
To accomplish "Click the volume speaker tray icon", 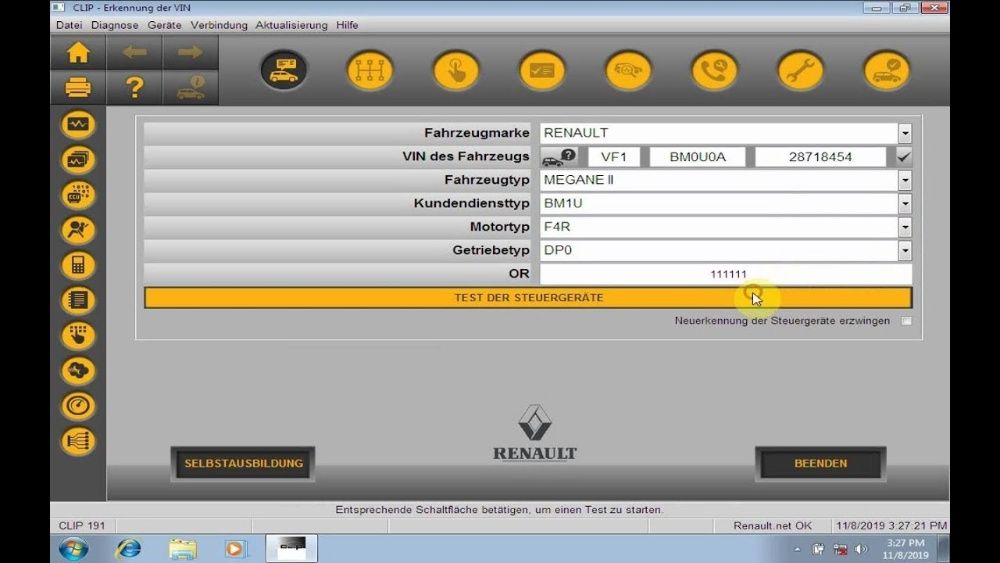I will point(861,549).
